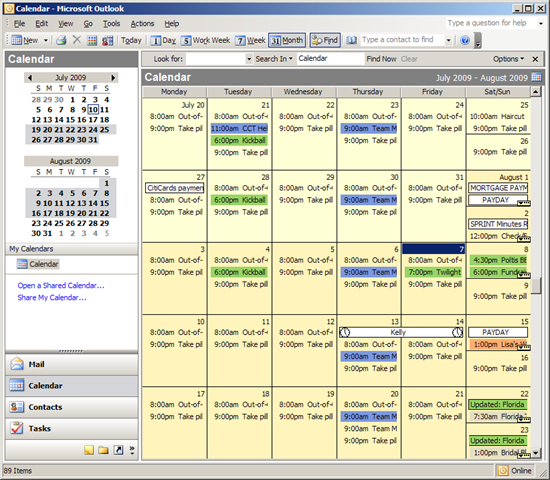Screen dimensions: 550x480
Task: Click the Folder List icon in navigation pane
Action: click(x=103, y=450)
